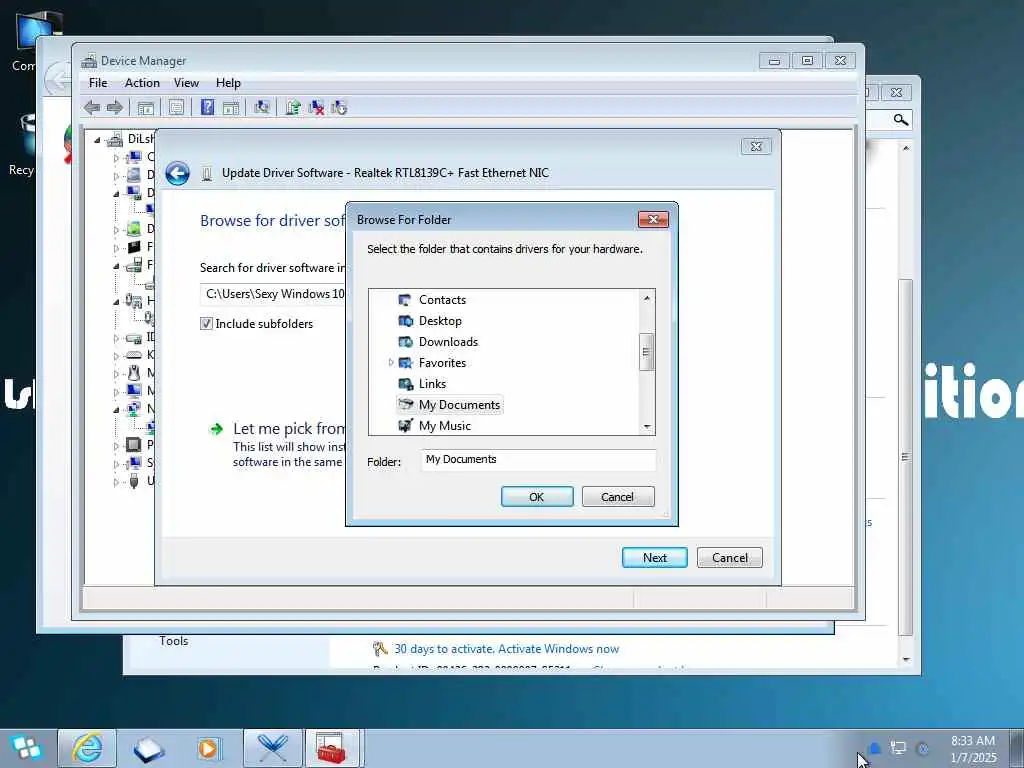Image resolution: width=1024 pixels, height=768 pixels.
Task: Click Next in Update Driver Software
Action: point(654,558)
